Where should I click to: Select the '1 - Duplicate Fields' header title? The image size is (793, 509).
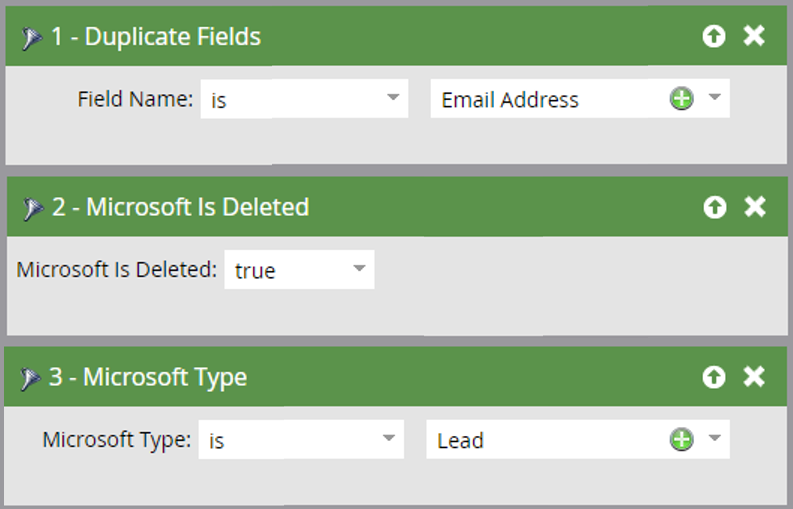(156, 37)
